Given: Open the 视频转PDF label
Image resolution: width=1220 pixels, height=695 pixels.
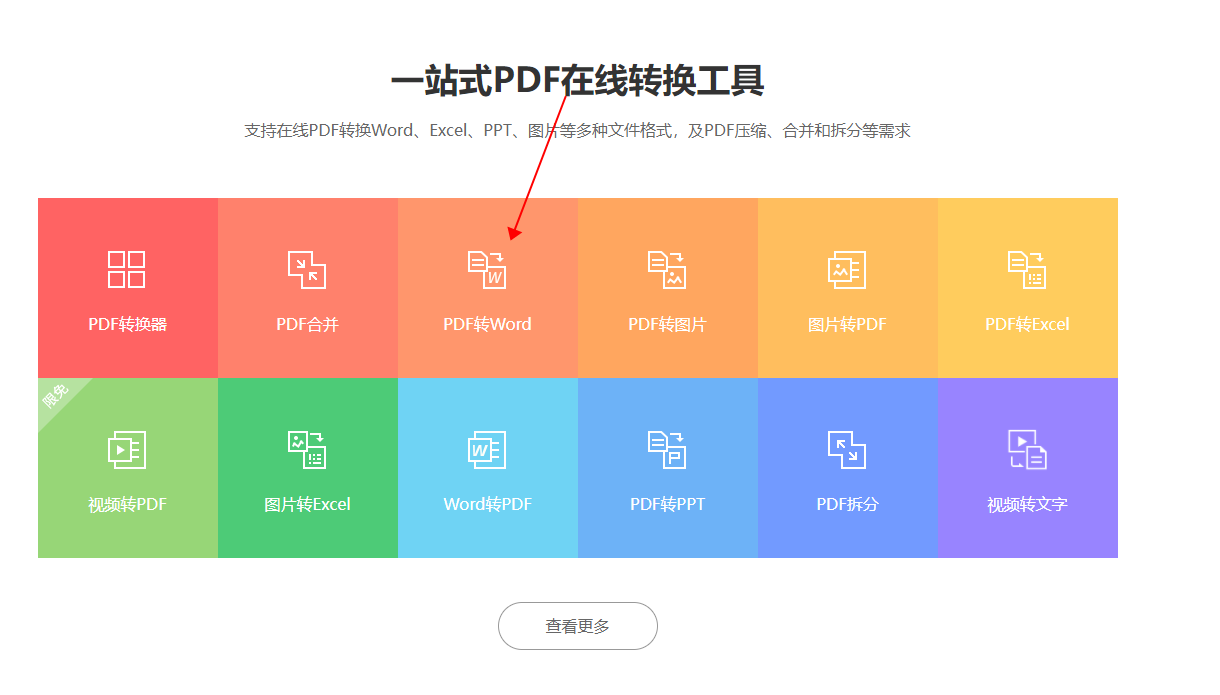Looking at the screenshot, I should (x=127, y=504).
